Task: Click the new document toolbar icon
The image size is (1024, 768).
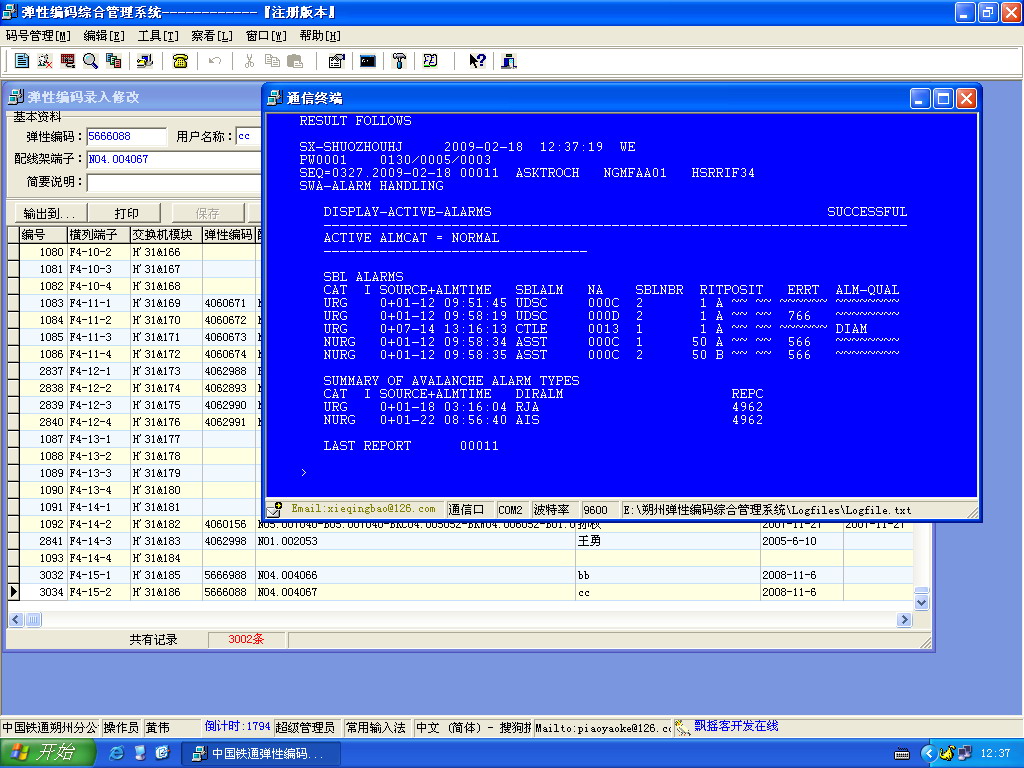Action: coord(22,61)
